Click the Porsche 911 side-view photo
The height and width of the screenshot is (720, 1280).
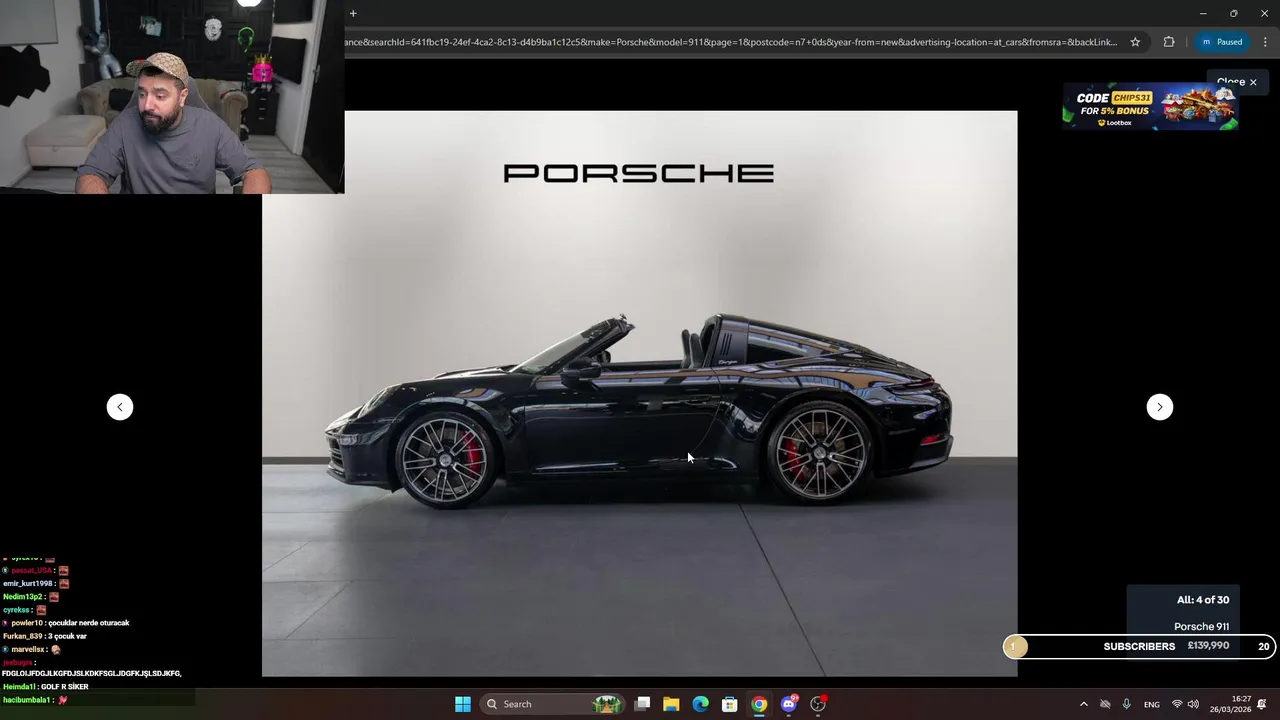[x=640, y=394]
